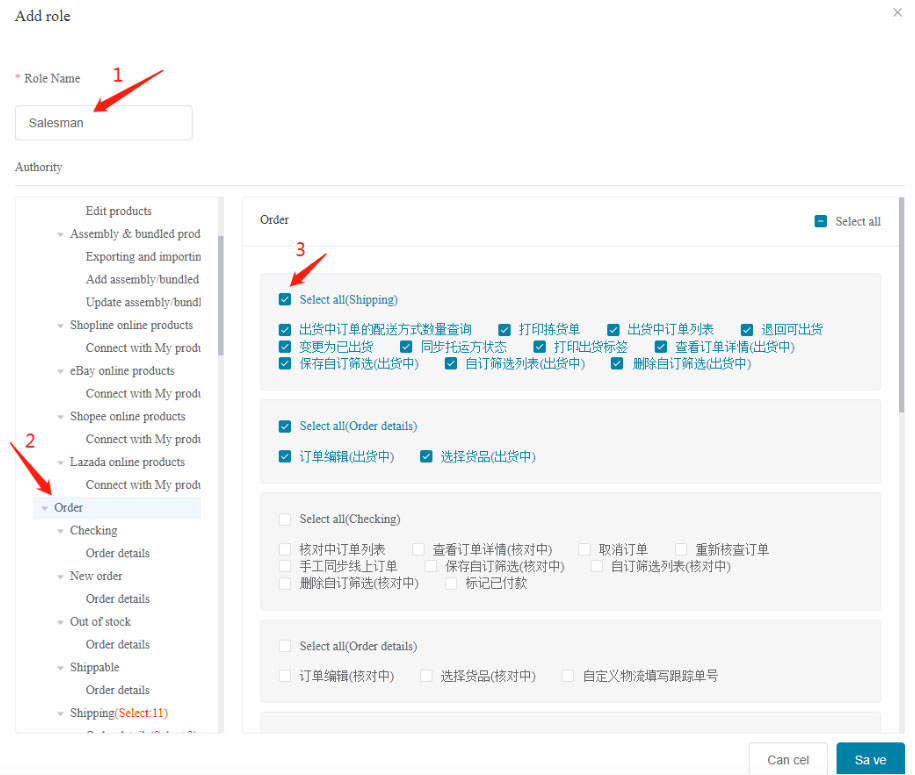Viewport: 915px width, 775px height.
Task: Collapse eBay online products node
Action: pos(60,371)
